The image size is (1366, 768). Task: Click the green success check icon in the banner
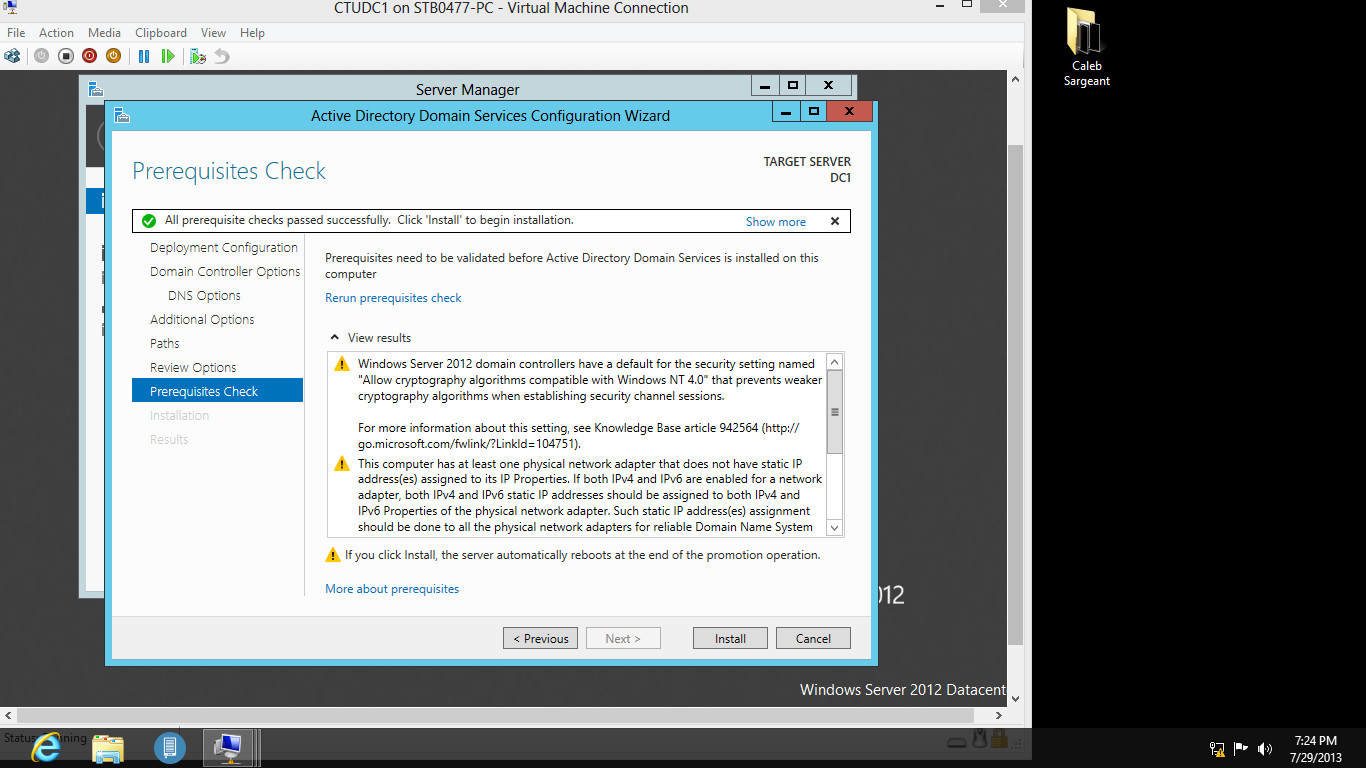point(149,221)
